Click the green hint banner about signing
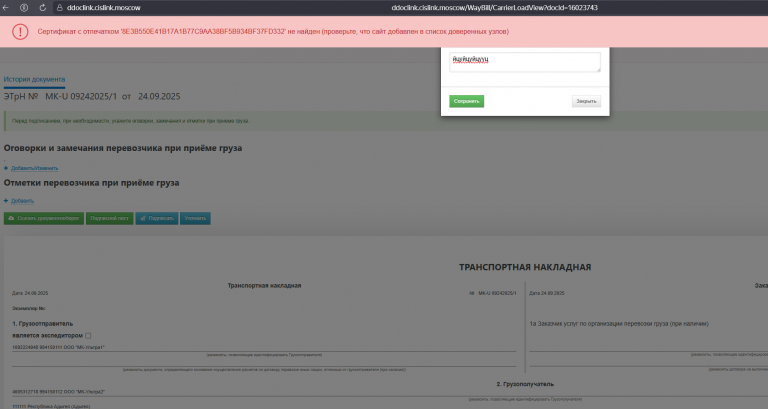 (x=385, y=121)
